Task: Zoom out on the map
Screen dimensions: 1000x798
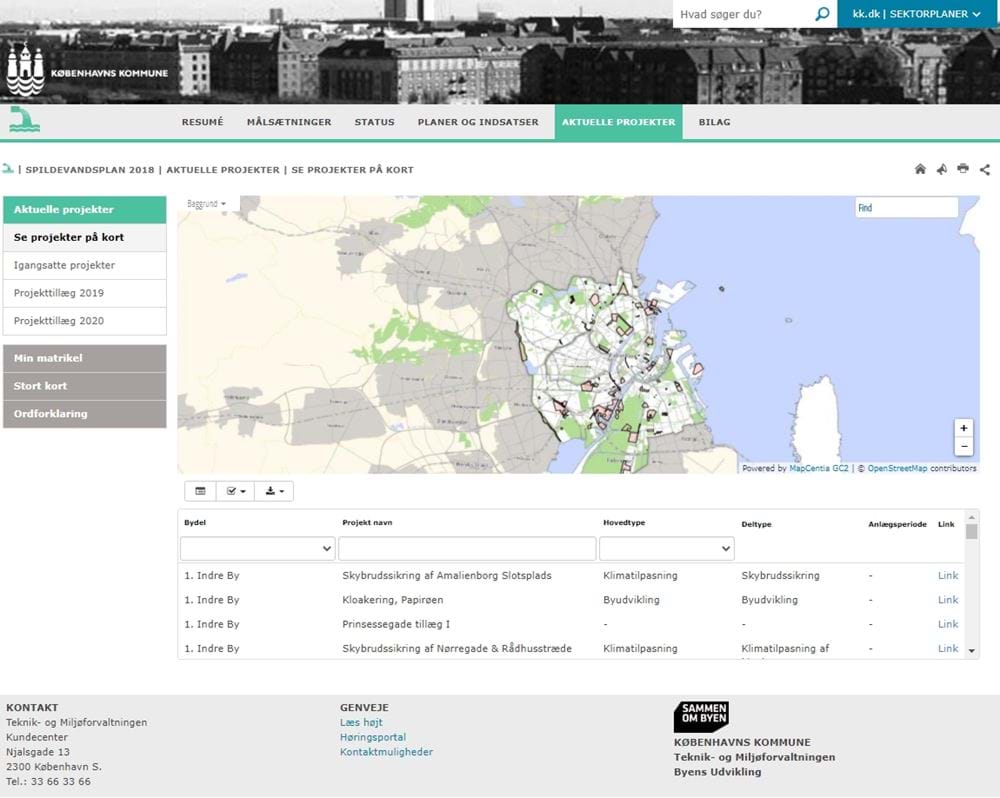Action: tap(963, 446)
